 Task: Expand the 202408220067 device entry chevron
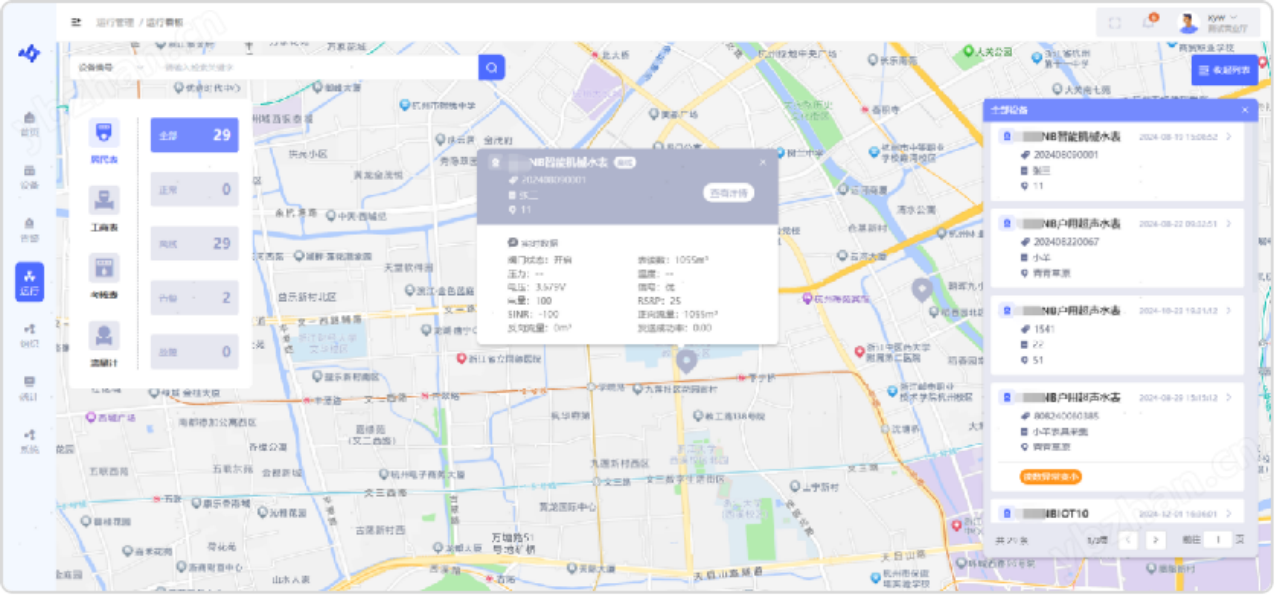1228,224
